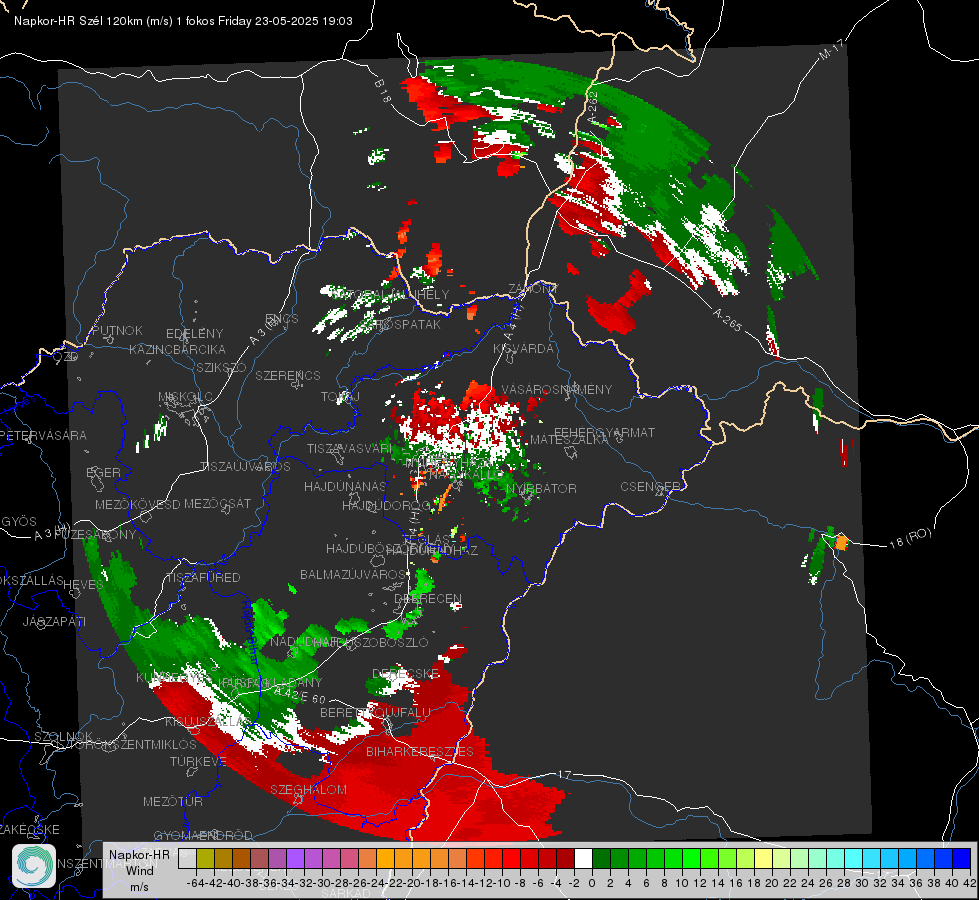Click the SZOLNOK city label

pyautogui.click(x=64, y=736)
